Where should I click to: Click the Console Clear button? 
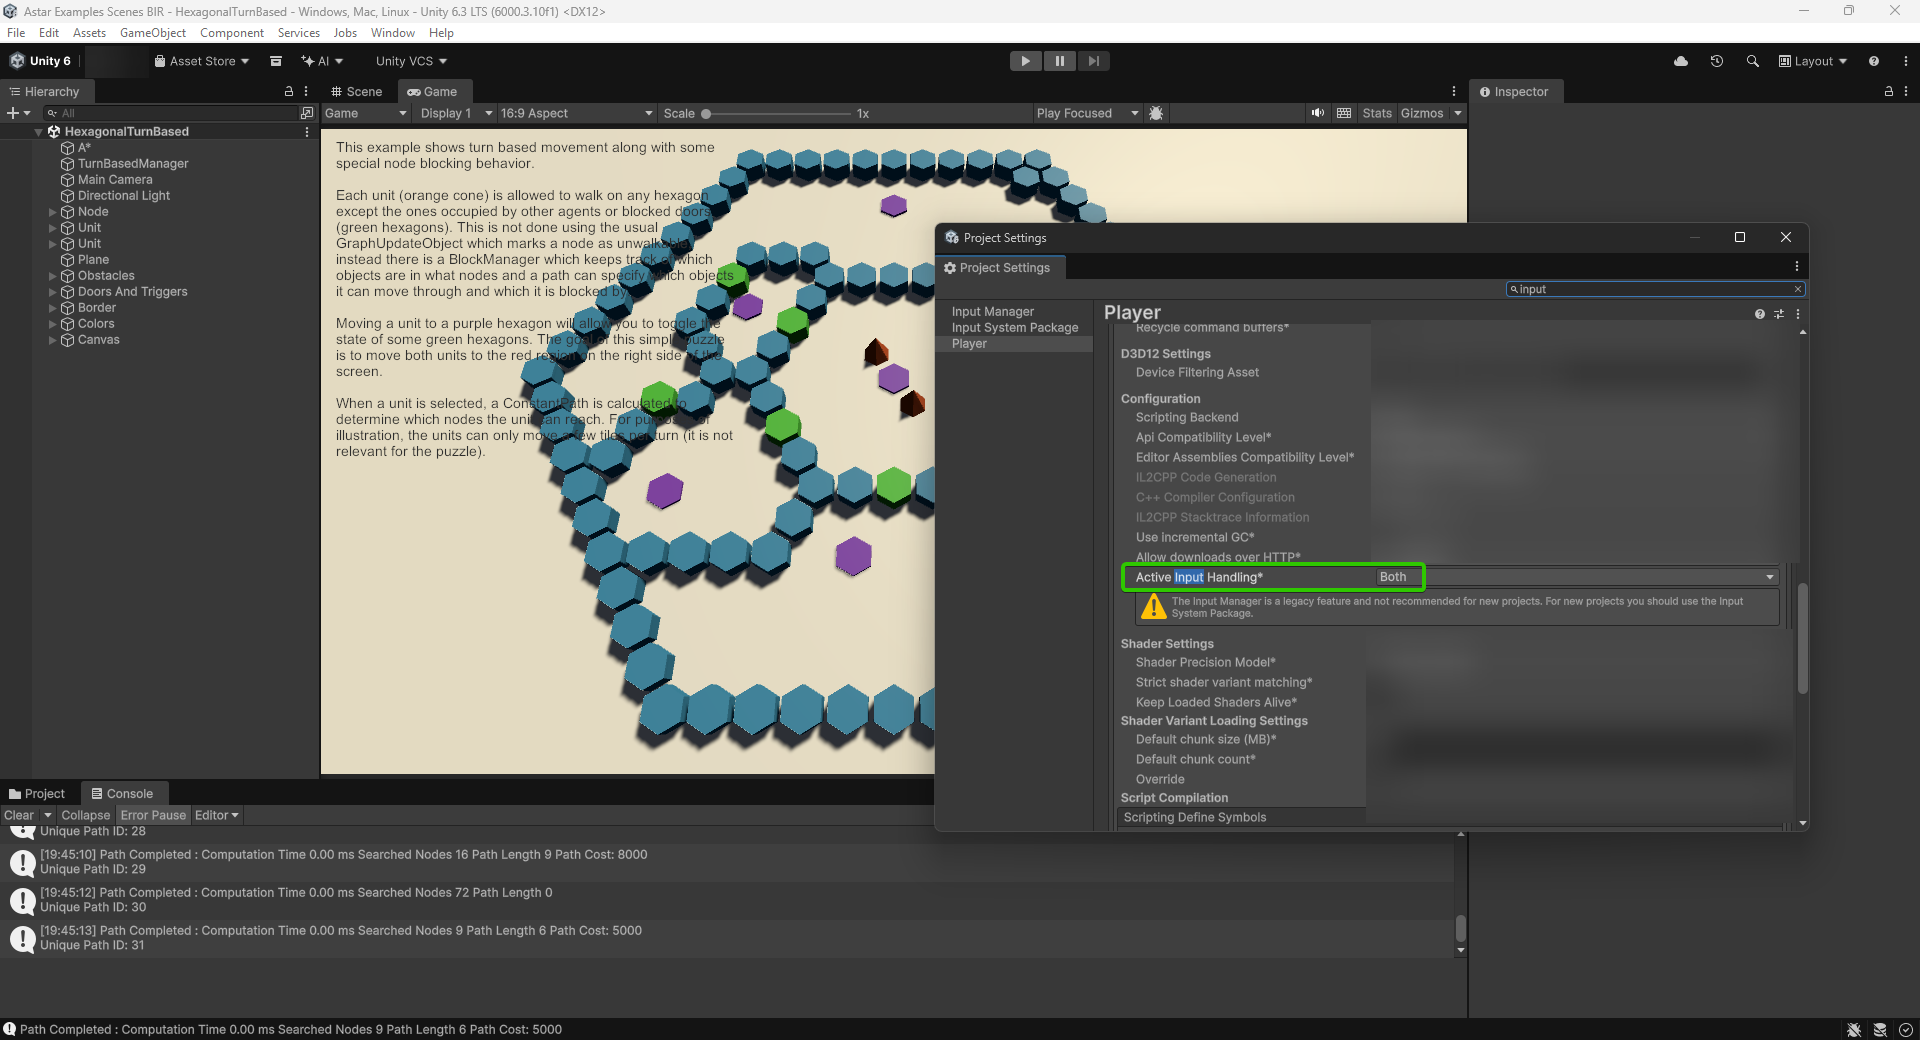point(19,815)
